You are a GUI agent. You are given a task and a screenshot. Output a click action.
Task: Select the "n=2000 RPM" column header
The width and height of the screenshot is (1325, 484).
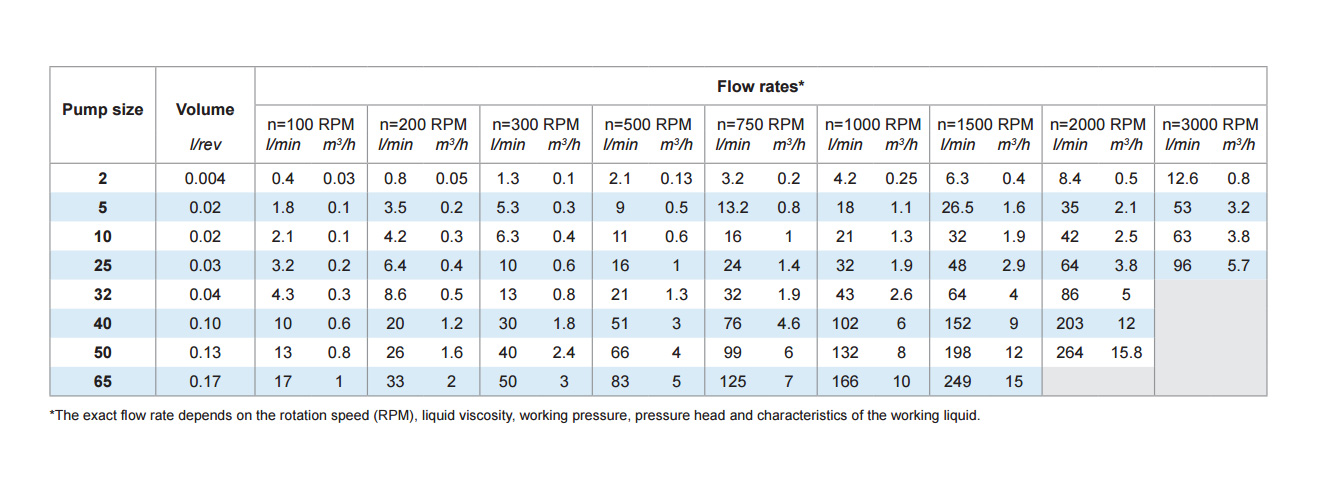pyautogui.click(x=1098, y=125)
